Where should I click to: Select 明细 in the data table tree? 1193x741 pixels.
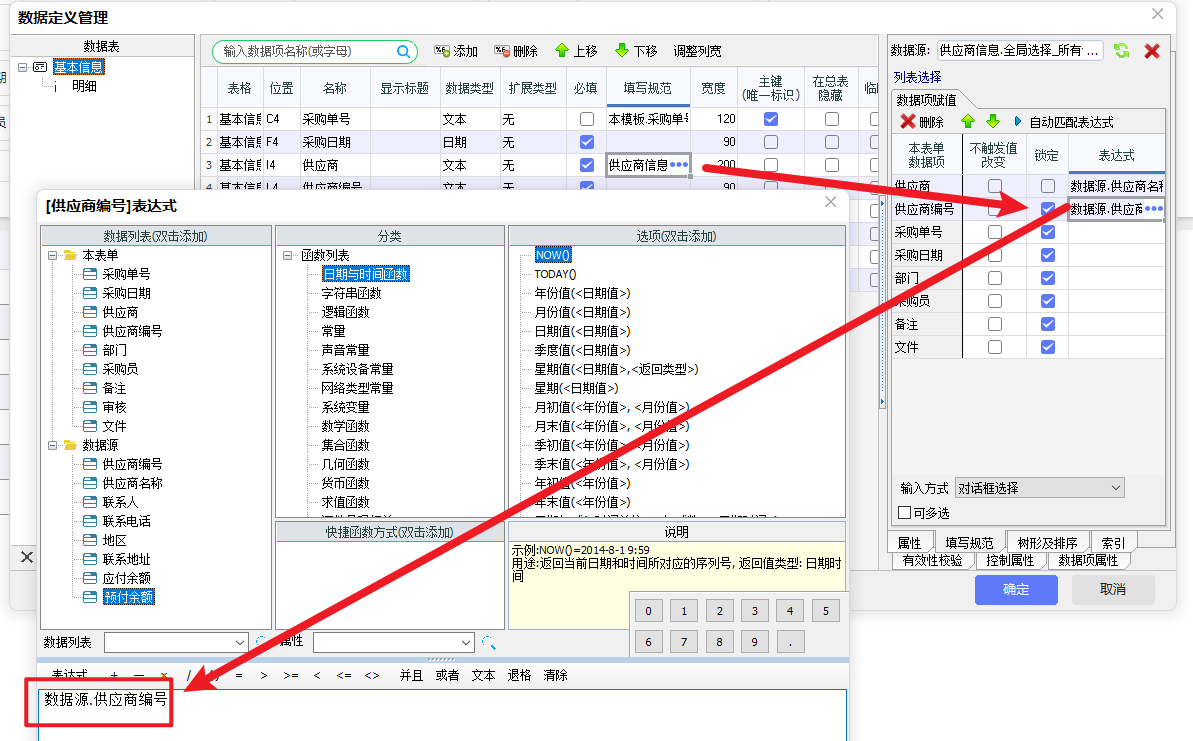click(x=84, y=86)
